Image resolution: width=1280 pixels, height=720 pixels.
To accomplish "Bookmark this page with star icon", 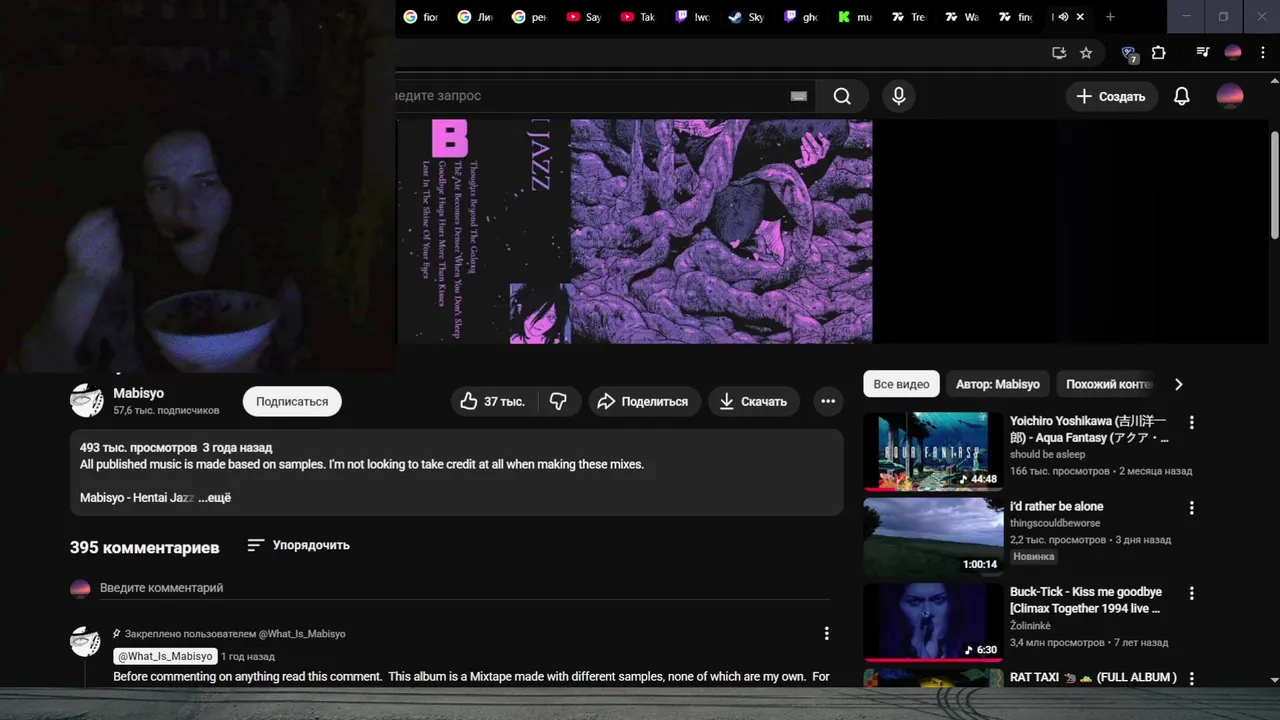I will pyautogui.click(x=1086, y=53).
